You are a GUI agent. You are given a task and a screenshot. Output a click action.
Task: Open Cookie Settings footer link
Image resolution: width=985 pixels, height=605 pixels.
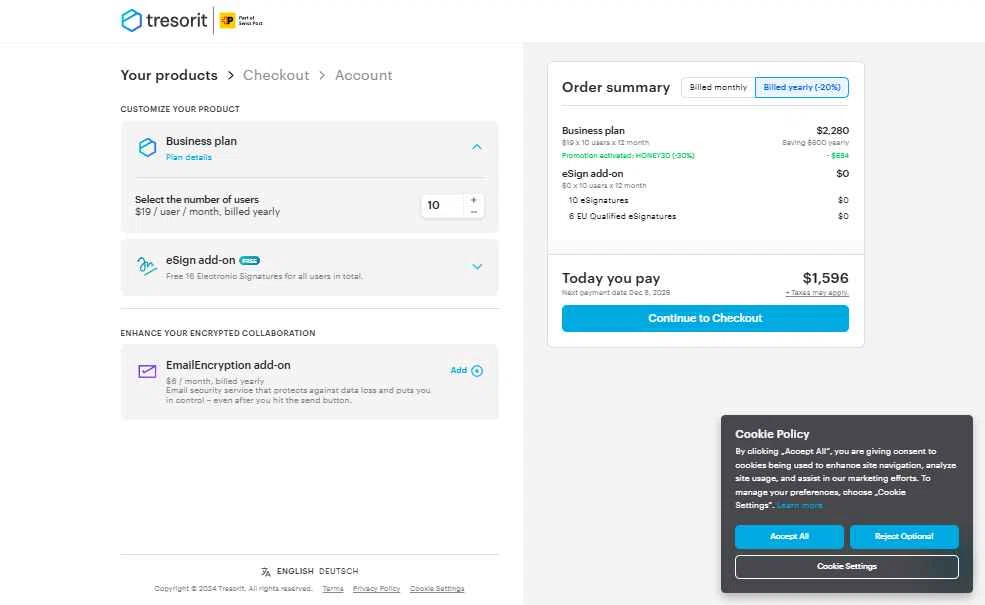[x=437, y=589]
